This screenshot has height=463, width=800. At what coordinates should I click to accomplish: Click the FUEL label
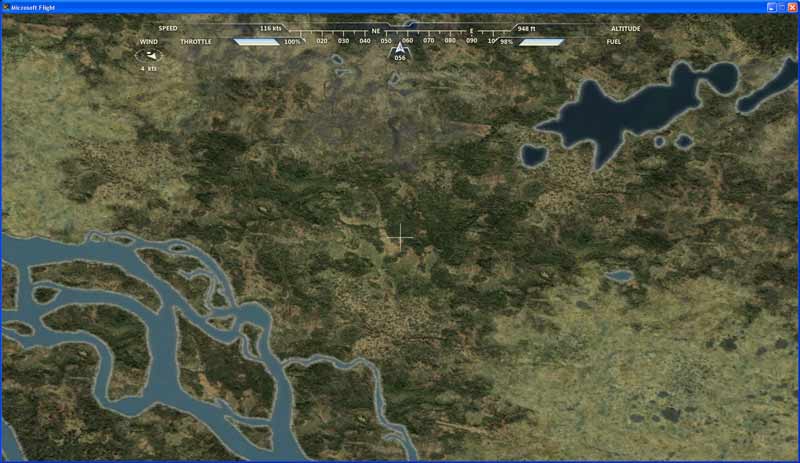[x=614, y=42]
